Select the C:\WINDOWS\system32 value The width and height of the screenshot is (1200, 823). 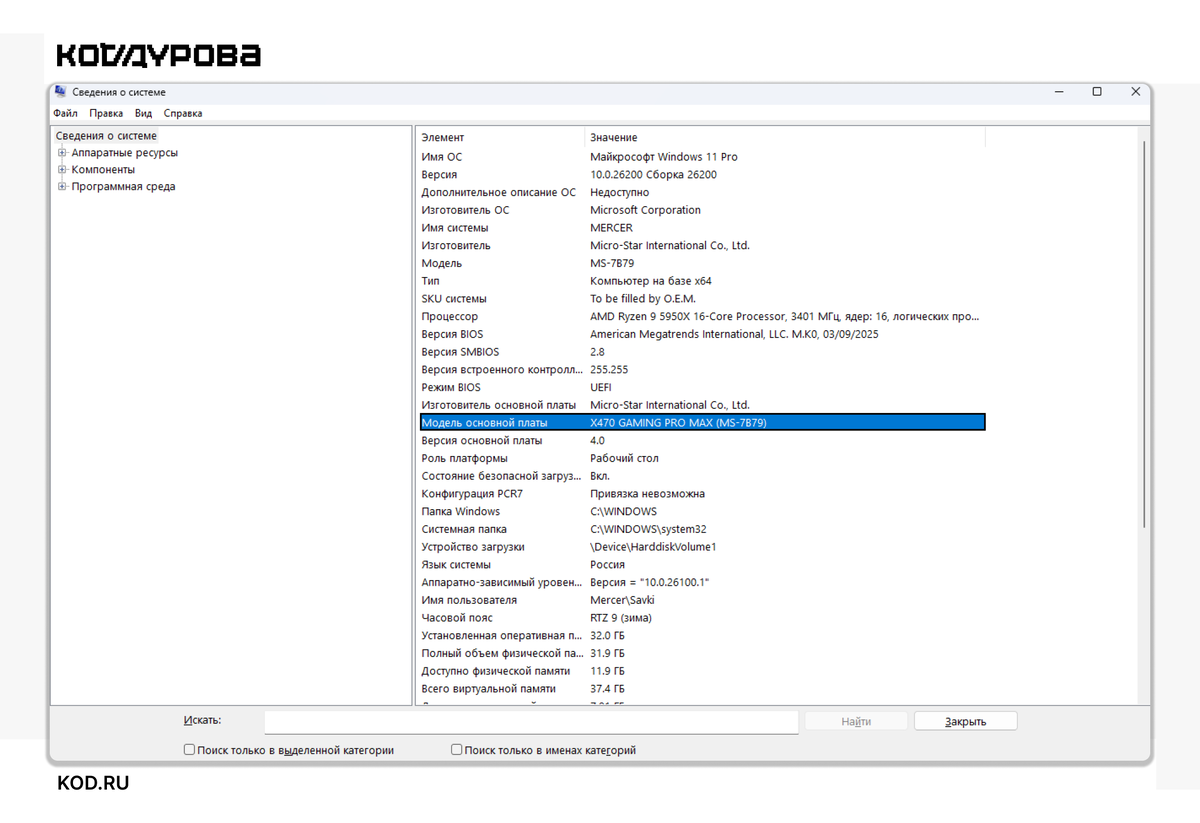[648, 529]
